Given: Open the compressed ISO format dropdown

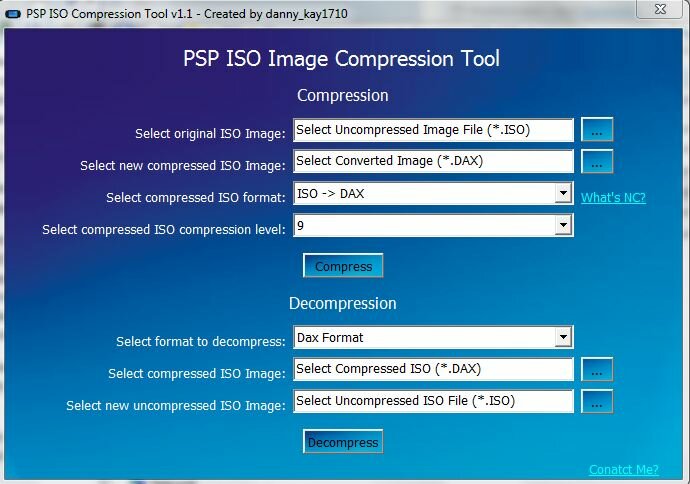Looking at the screenshot, I should pyautogui.click(x=564, y=194).
